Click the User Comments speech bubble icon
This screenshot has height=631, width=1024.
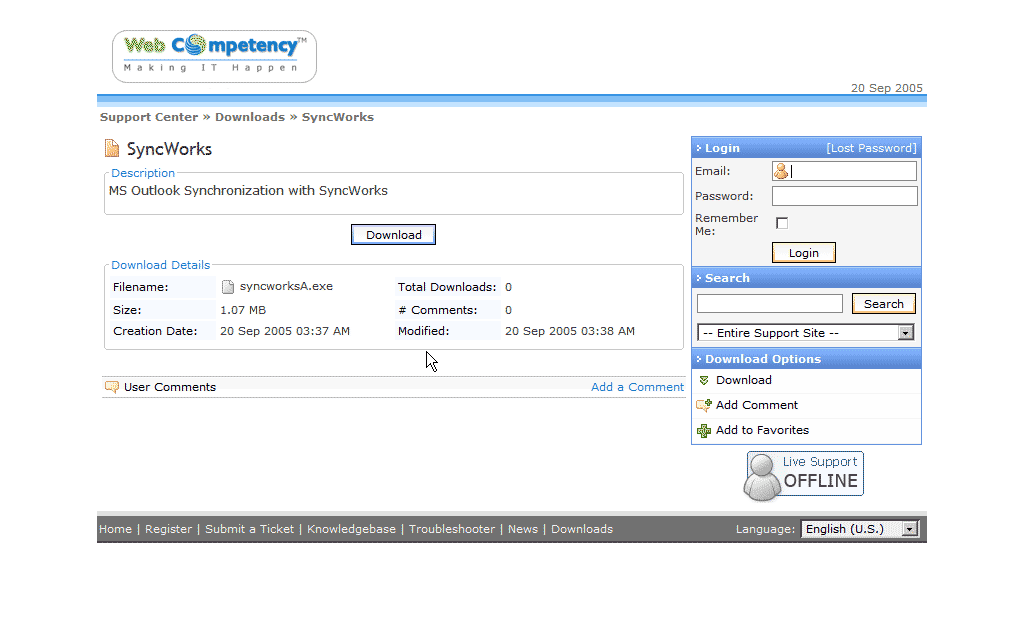point(112,387)
